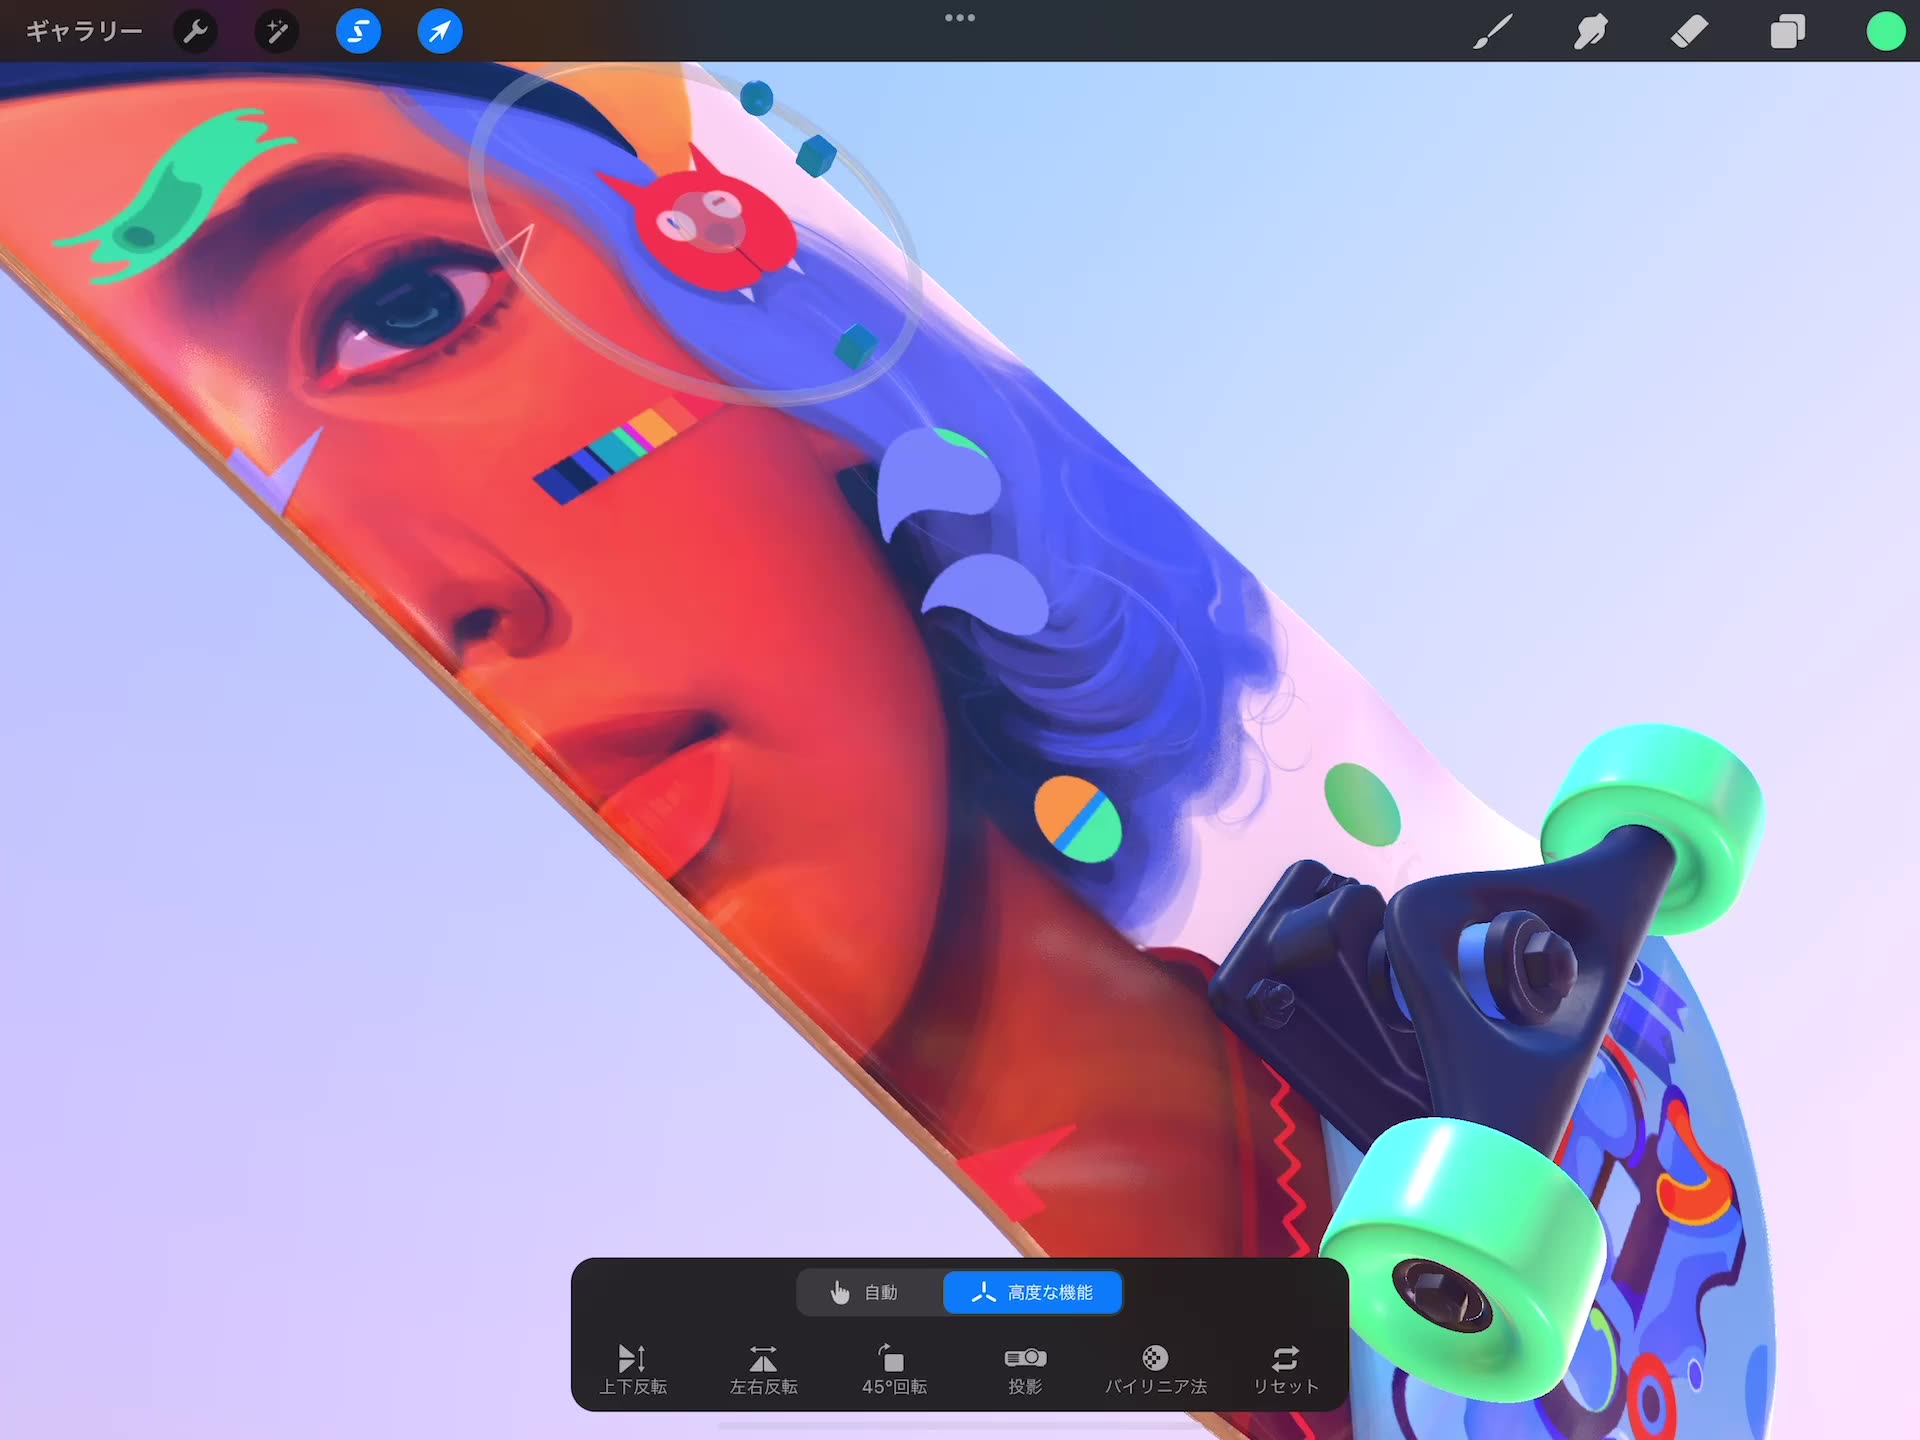The width and height of the screenshot is (1920, 1440).
Task: Click the lower cube gizmo handle
Action: tap(855, 345)
